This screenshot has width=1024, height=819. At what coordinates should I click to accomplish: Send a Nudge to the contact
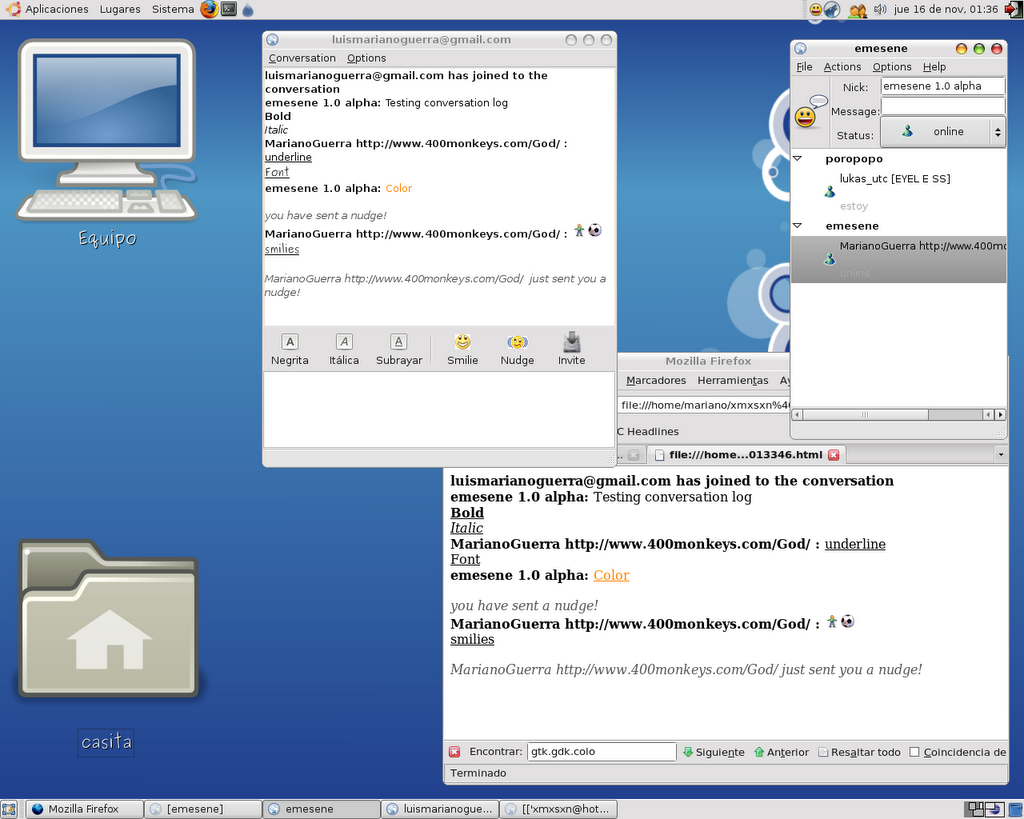click(517, 349)
